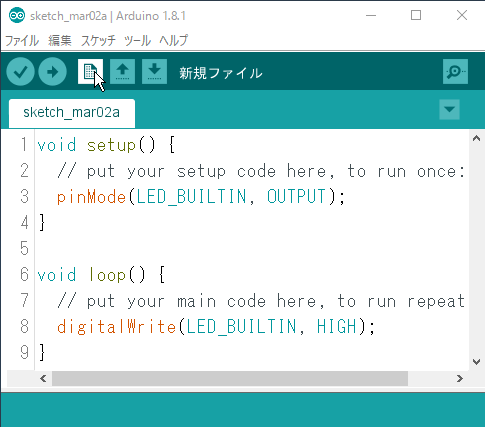Click the vertical scrollbar down arrow
Viewport: 485px width, 427px height.
(x=476, y=362)
